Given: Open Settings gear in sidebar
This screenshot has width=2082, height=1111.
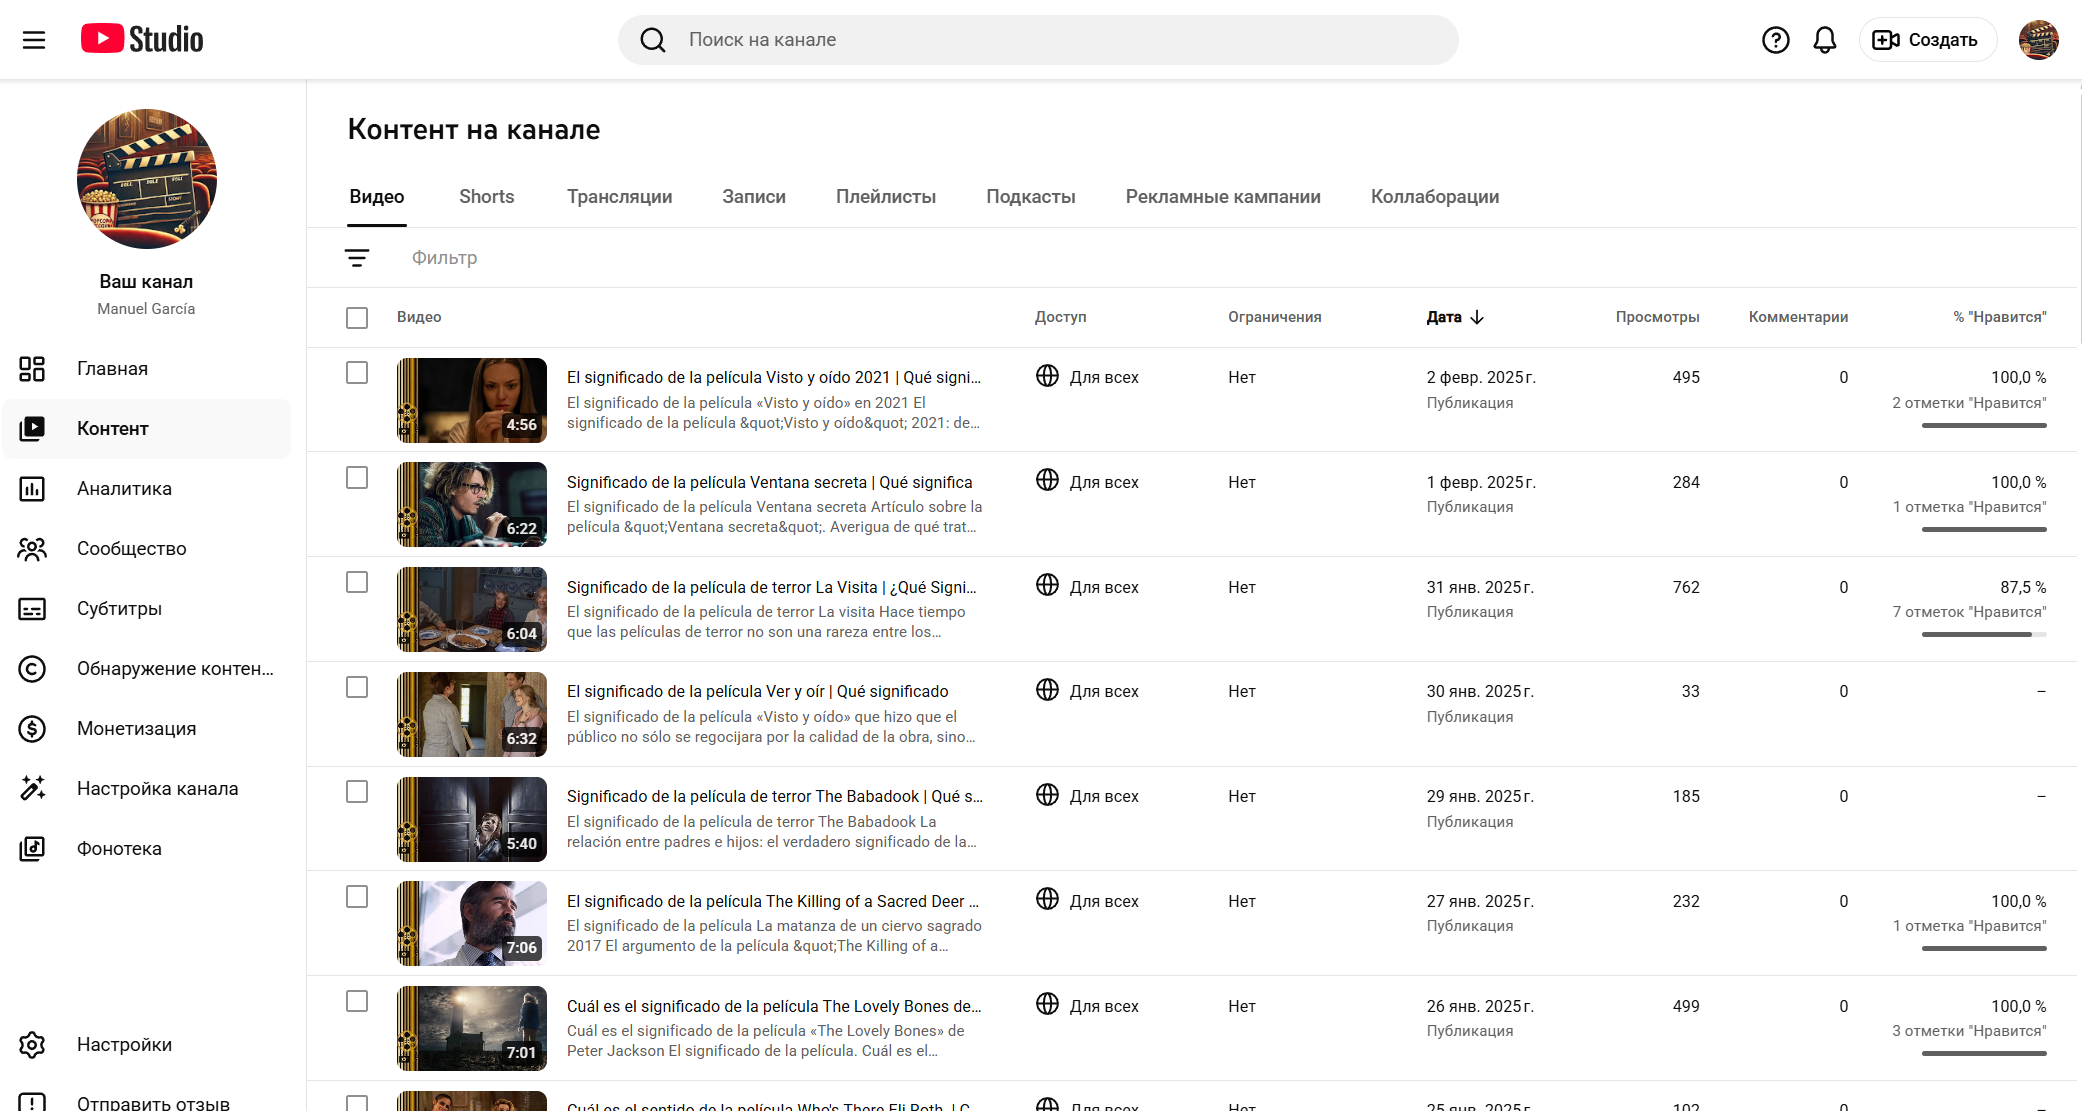Looking at the screenshot, I should point(32,1045).
